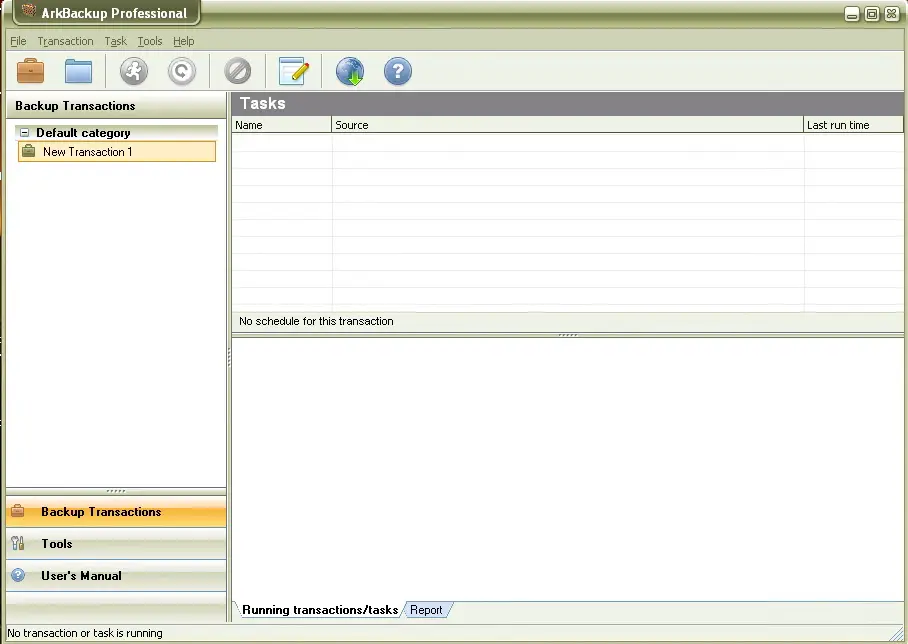Switch to Running transactions/tasks tab

(x=320, y=610)
